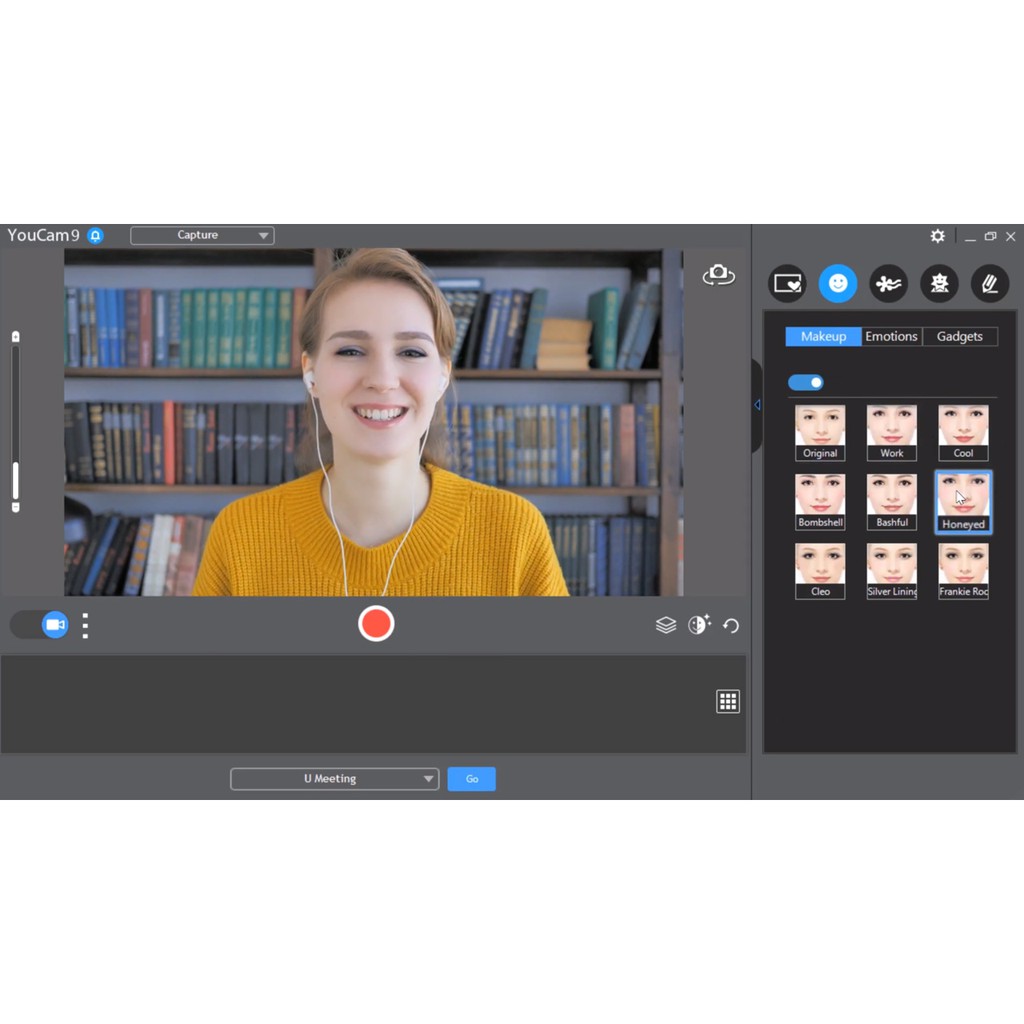Toggle the camera enable switch near preview bottom
Image resolution: width=1024 pixels, height=1024 pixels.
[39, 624]
